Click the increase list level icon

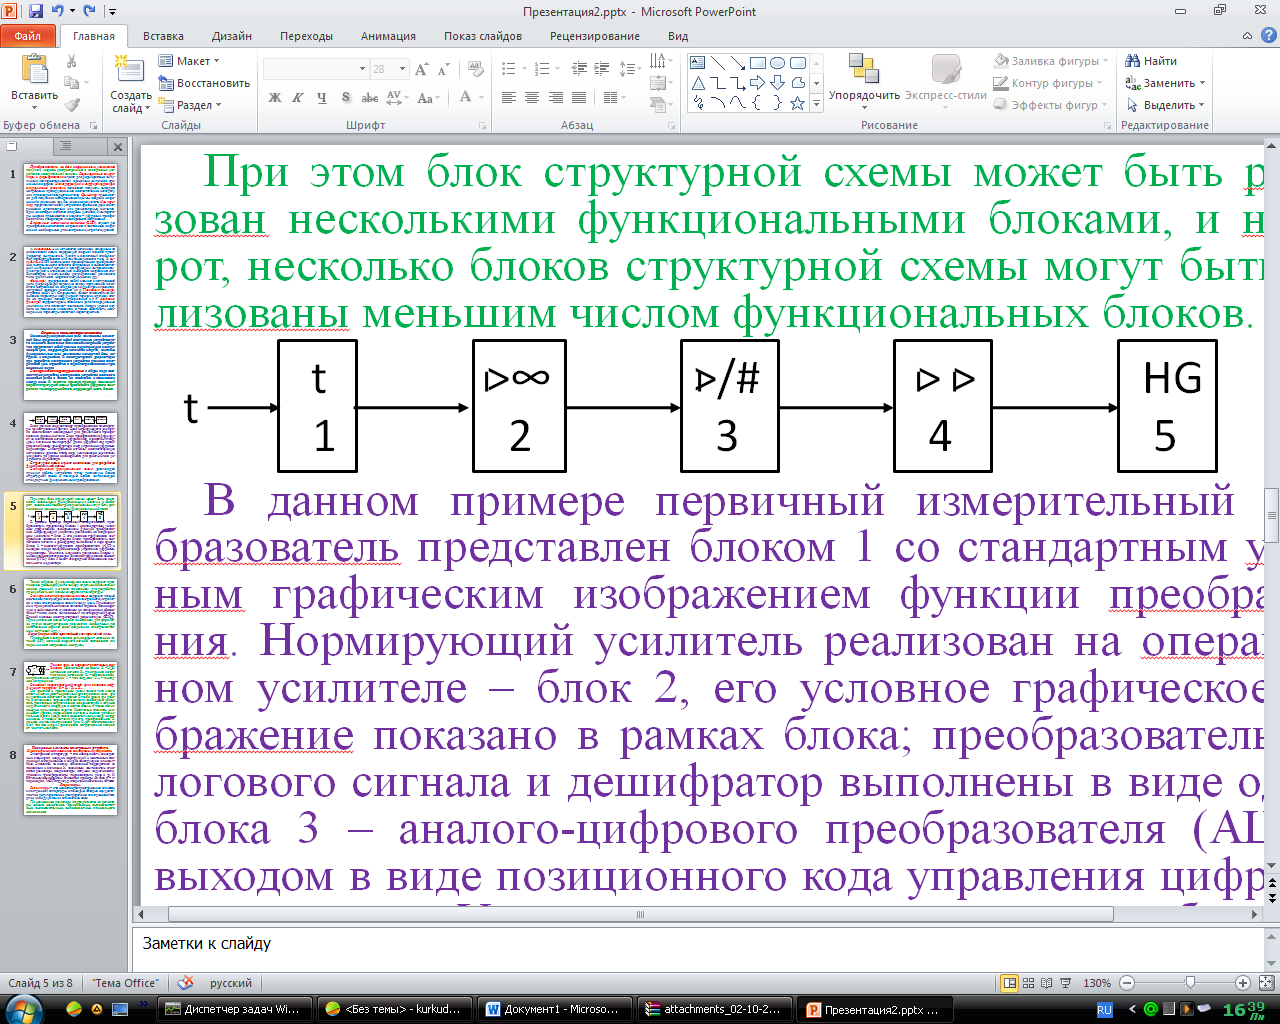pos(602,69)
